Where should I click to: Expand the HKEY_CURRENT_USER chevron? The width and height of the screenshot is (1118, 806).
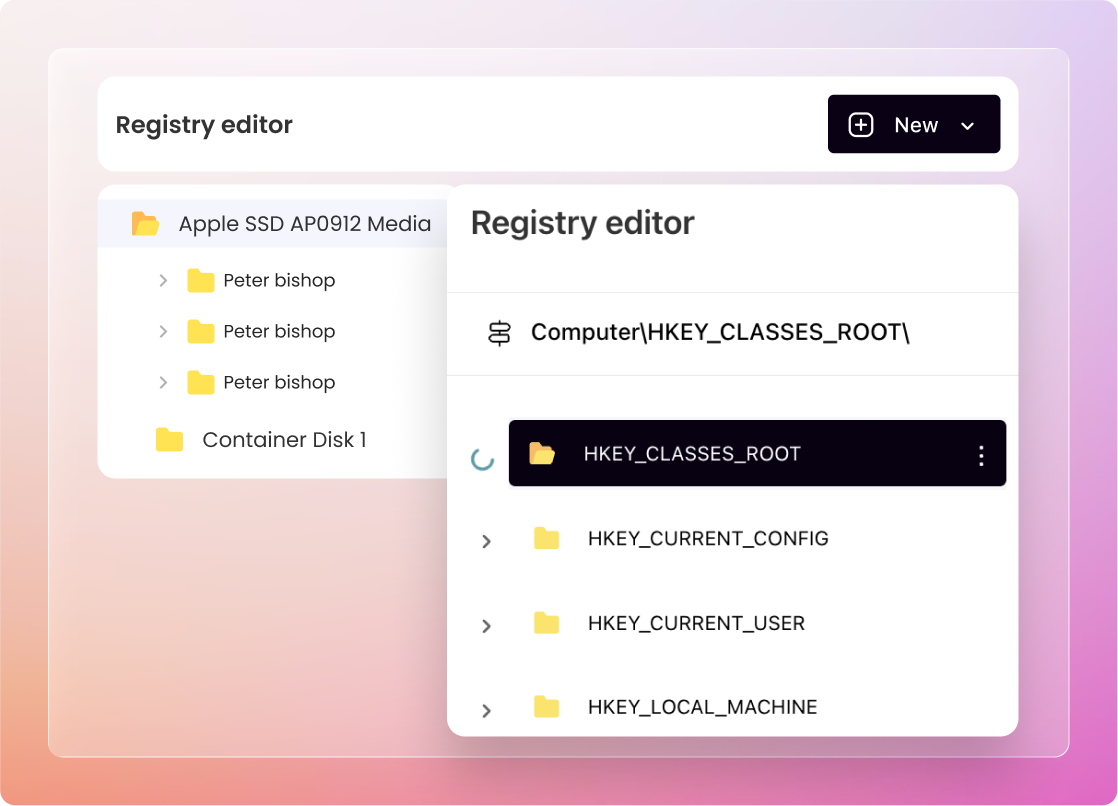(x=486, y=626)
